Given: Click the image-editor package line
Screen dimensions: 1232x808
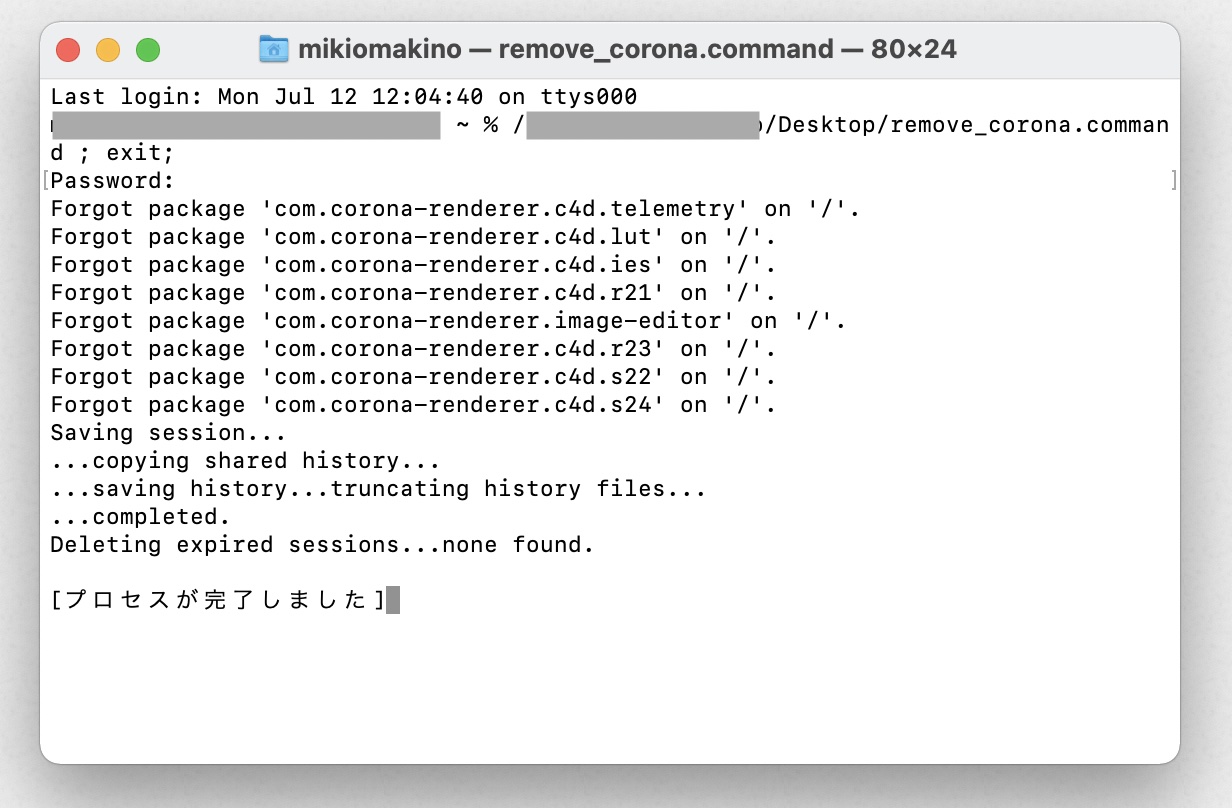Looking at the screenshot, I should pos(448,321).
